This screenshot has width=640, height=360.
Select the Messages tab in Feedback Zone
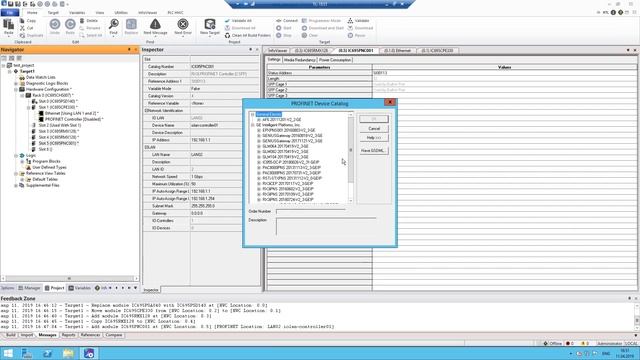click(x=47, y=335)
